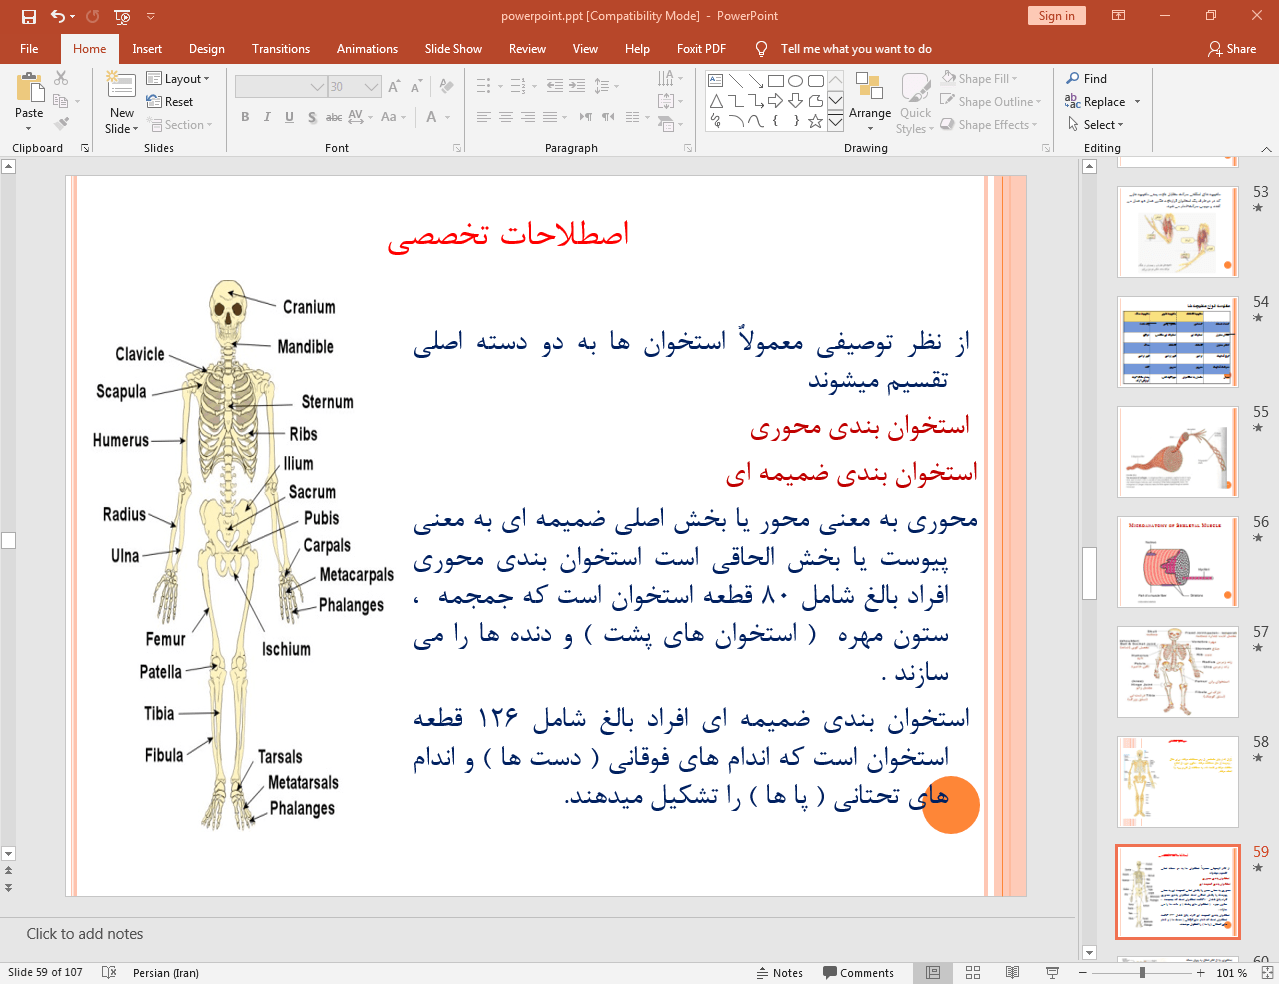Click the Align Left paragraph icon
Image resolution: width=1279 pixels, height=984 pixels.
click(x=483, y=117)
